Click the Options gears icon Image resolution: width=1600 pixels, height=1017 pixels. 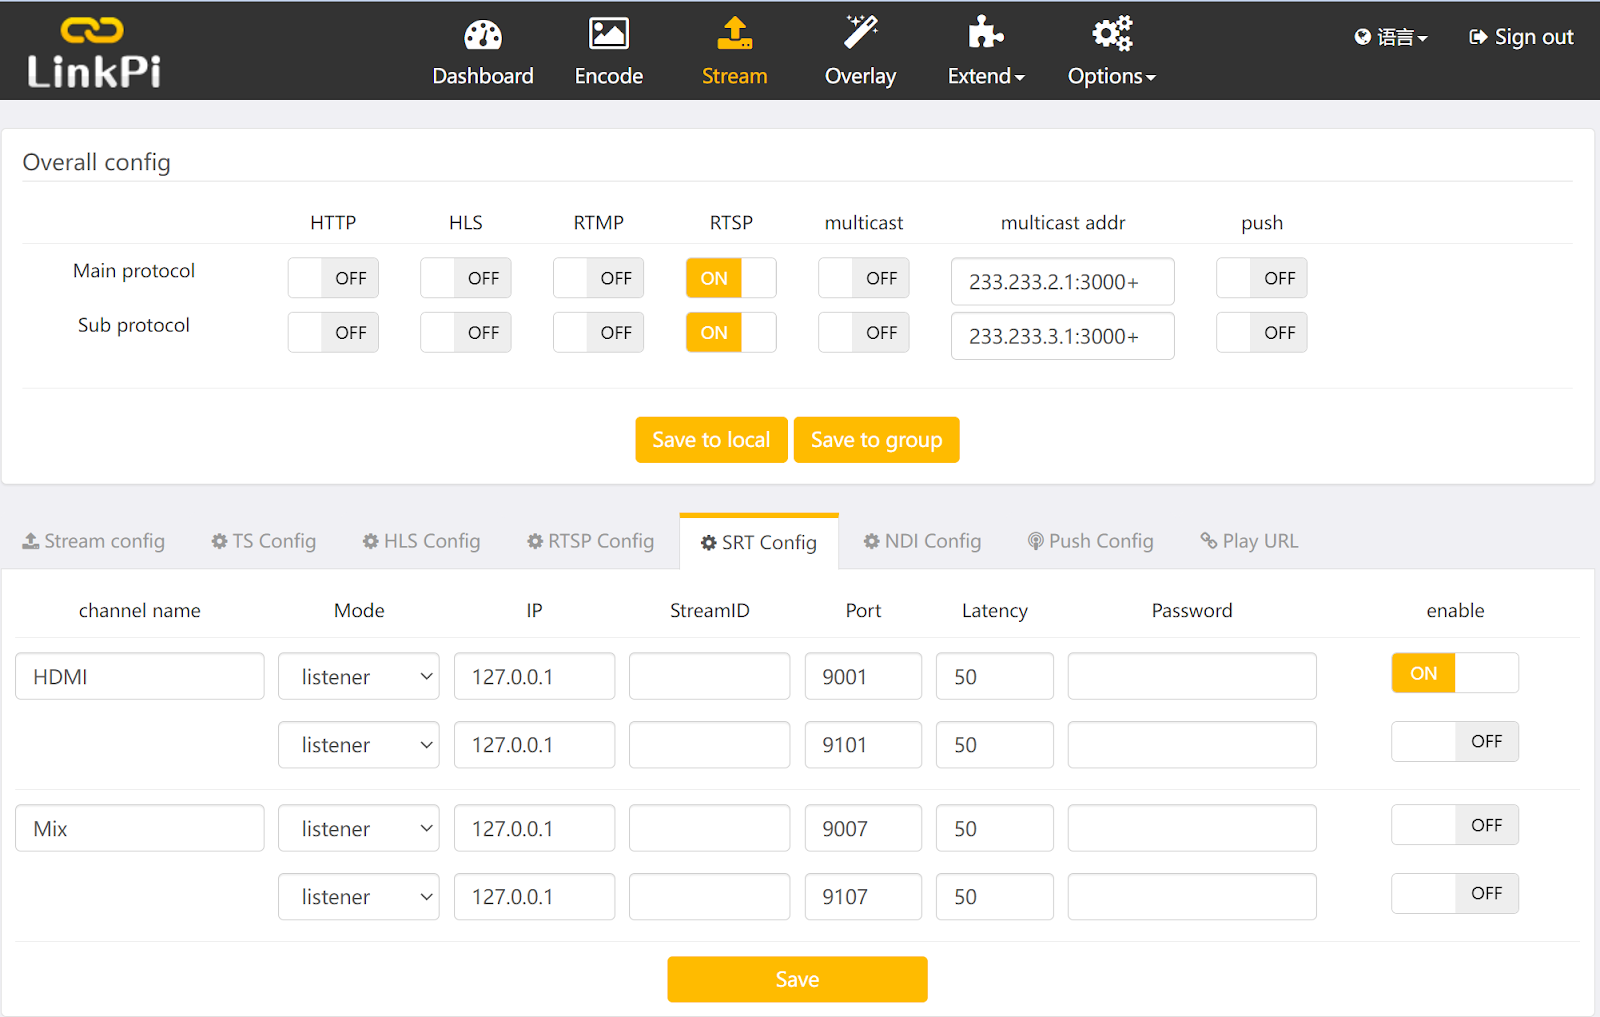1111,34
